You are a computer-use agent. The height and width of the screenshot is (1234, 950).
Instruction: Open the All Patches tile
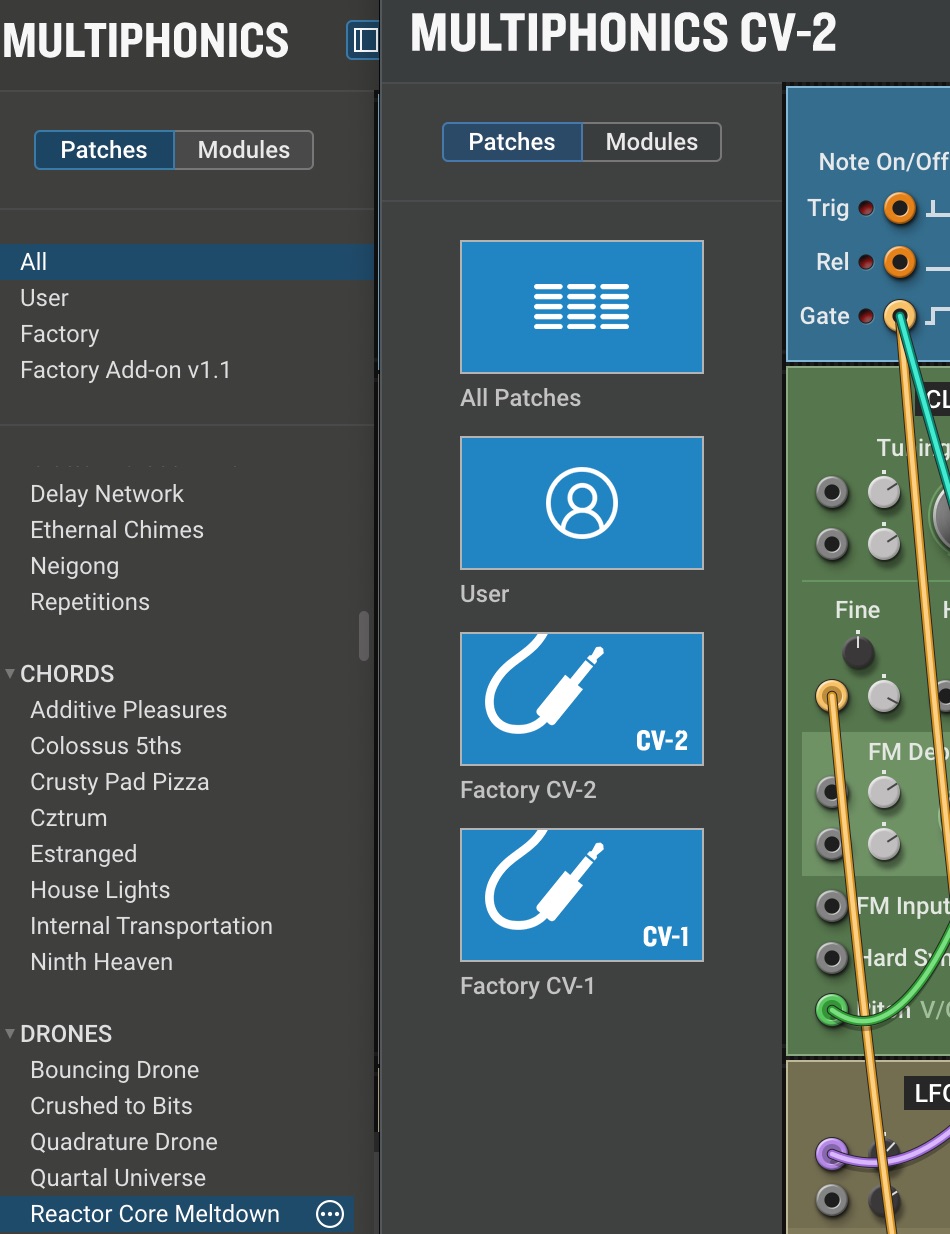581,307
